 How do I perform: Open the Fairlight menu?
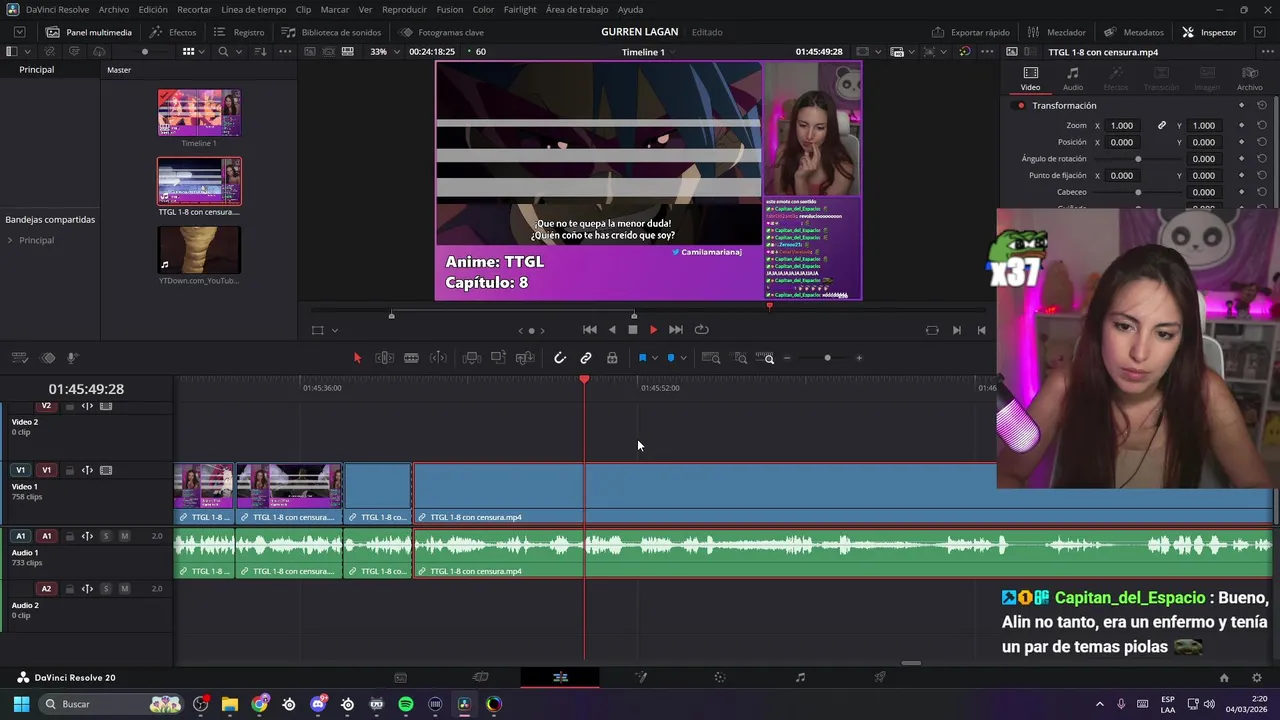(519, 9)
